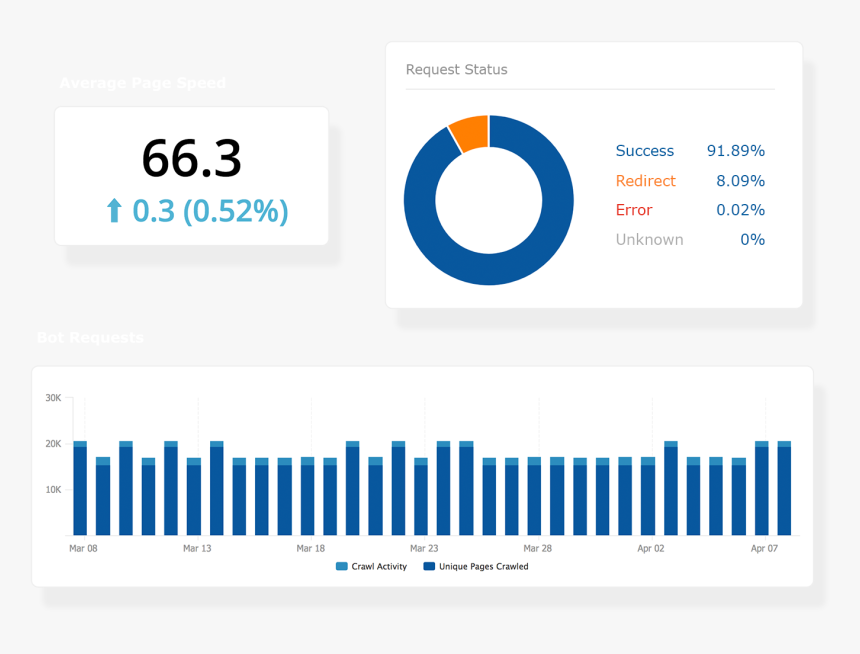Screen dimensions: 860x654
Task: Click the Apr 02 axis date label
Action: tap(650, 548)
